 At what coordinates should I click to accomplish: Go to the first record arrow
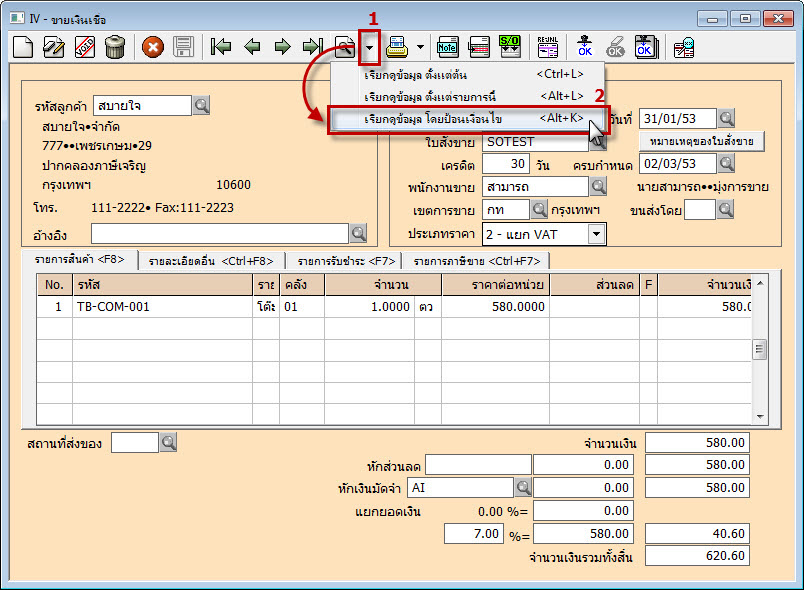(220, 46)
